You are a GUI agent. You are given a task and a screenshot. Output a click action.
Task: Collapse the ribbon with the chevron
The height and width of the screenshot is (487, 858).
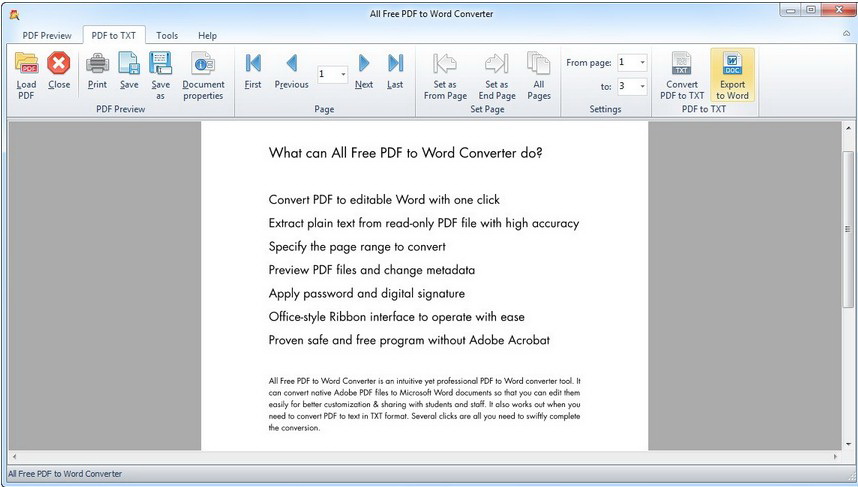tap(846, 34)
